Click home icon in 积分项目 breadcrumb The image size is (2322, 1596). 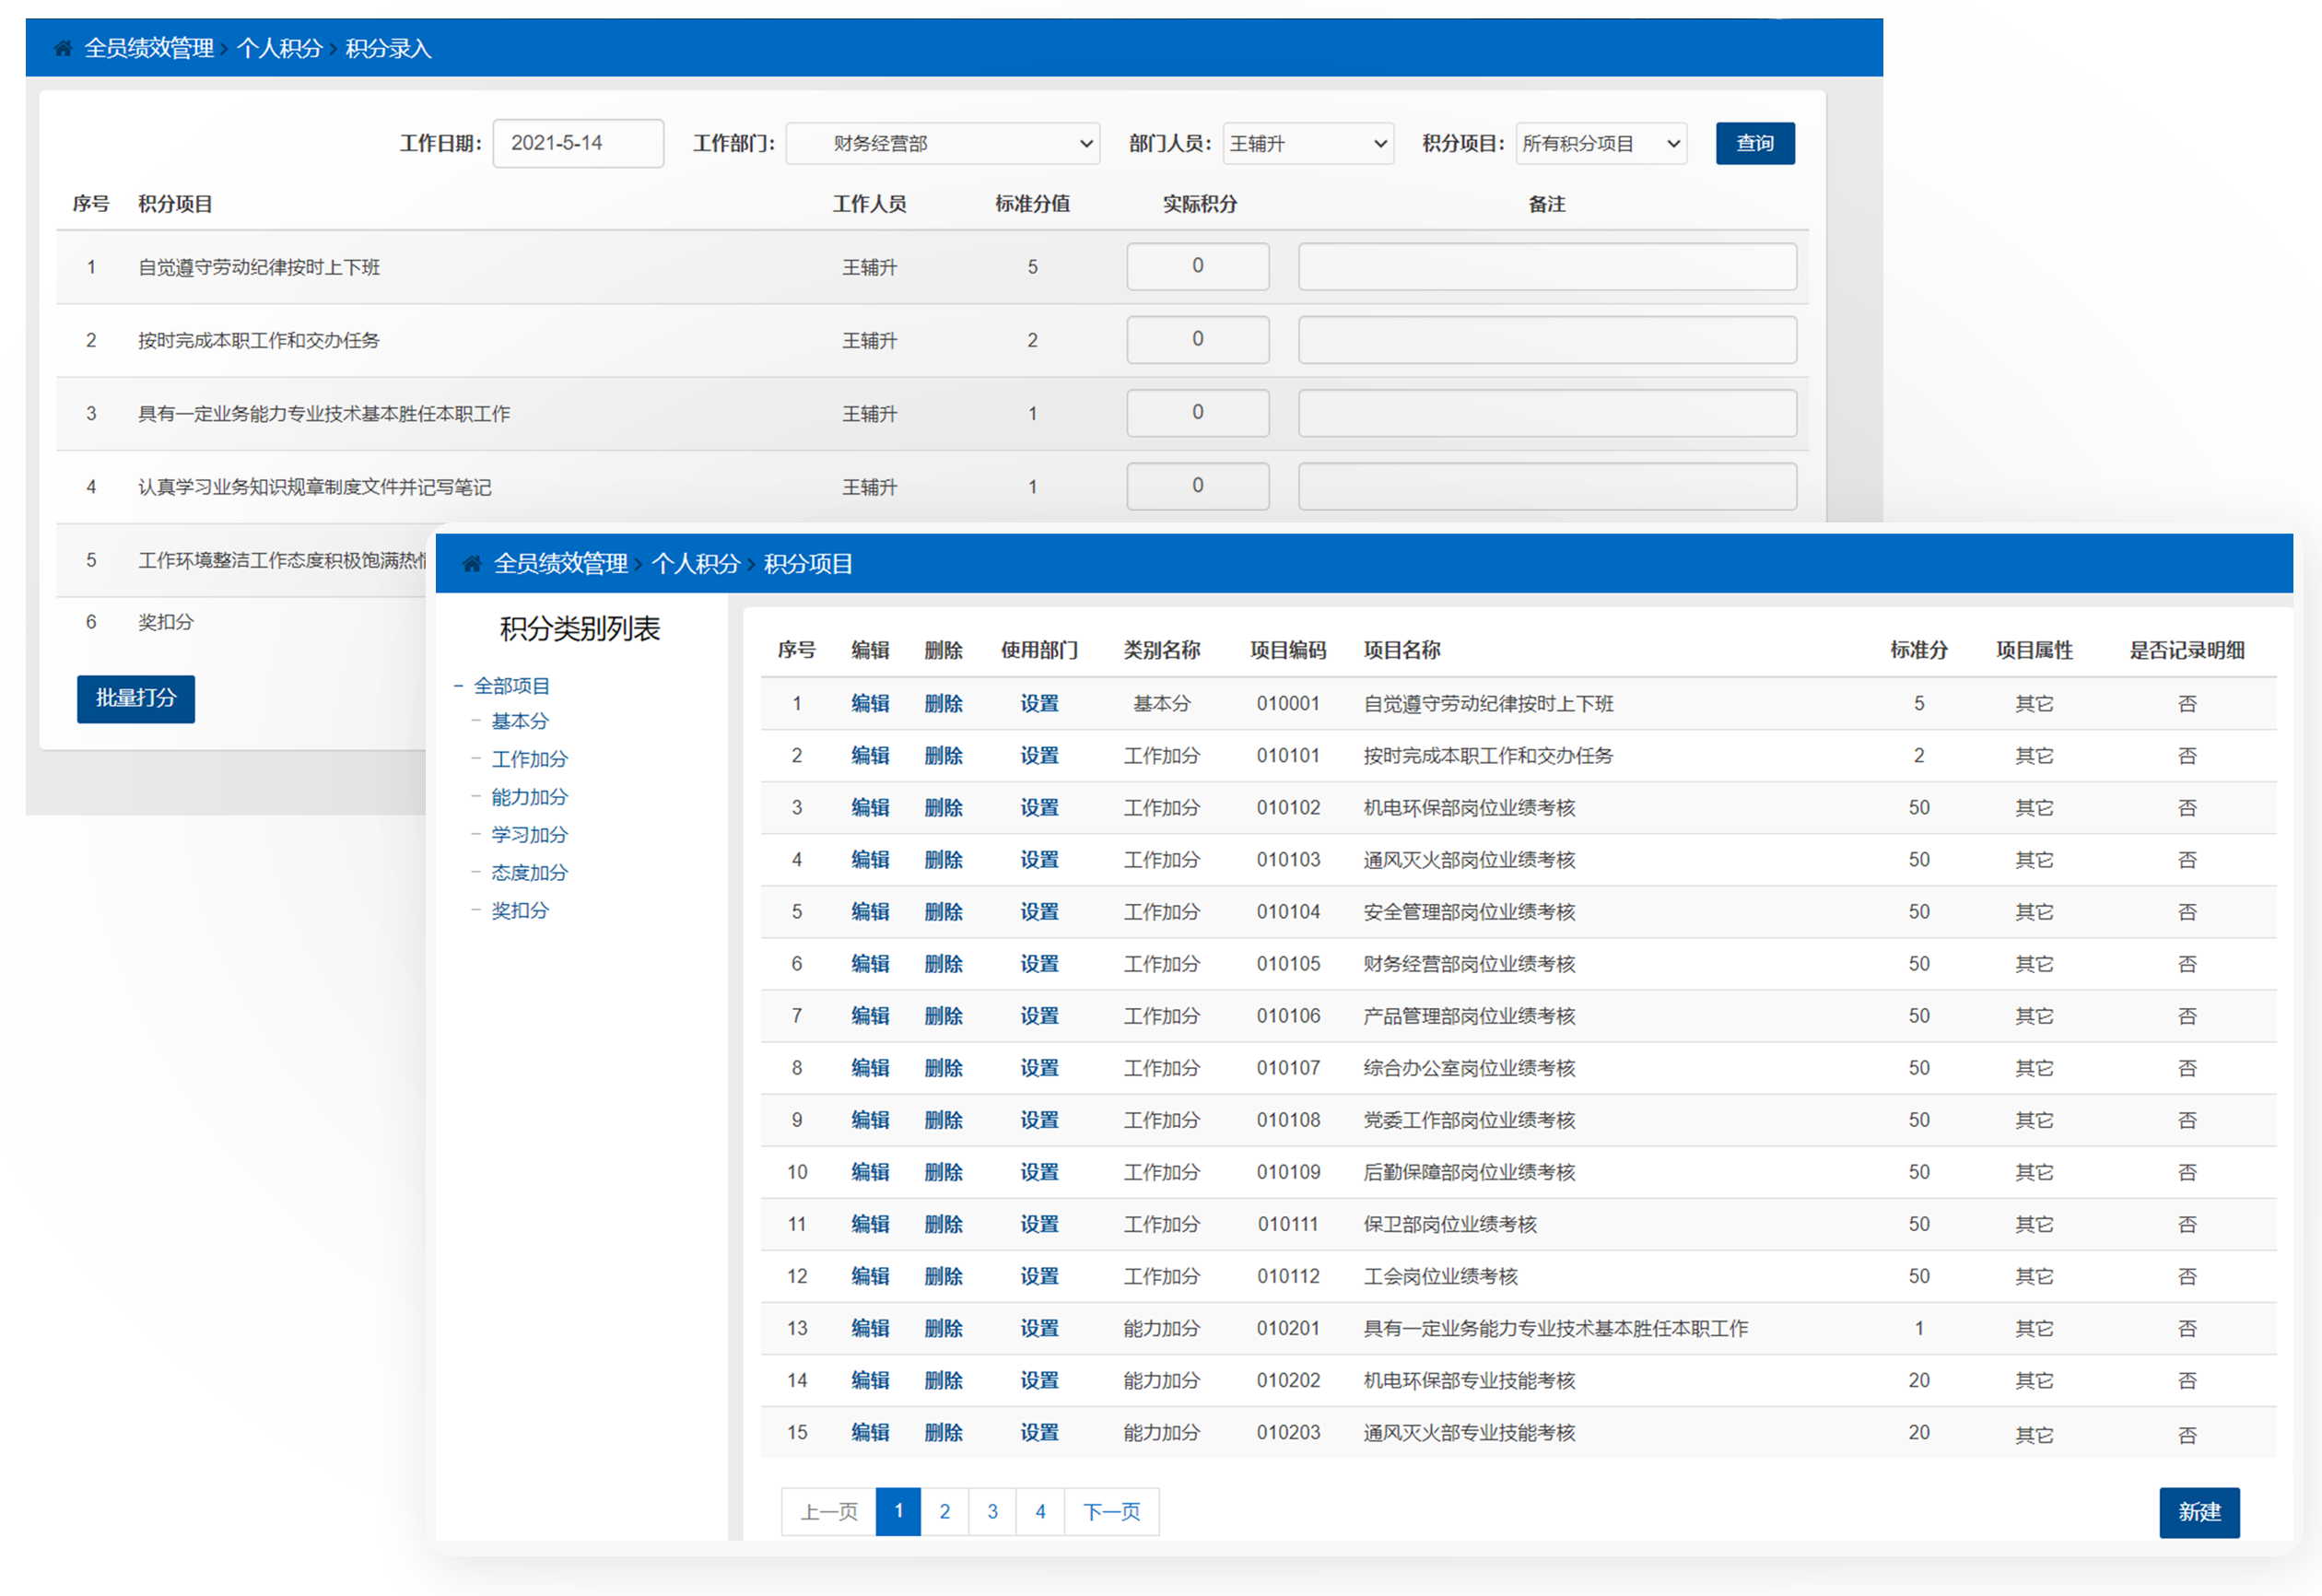coord(472,564)
